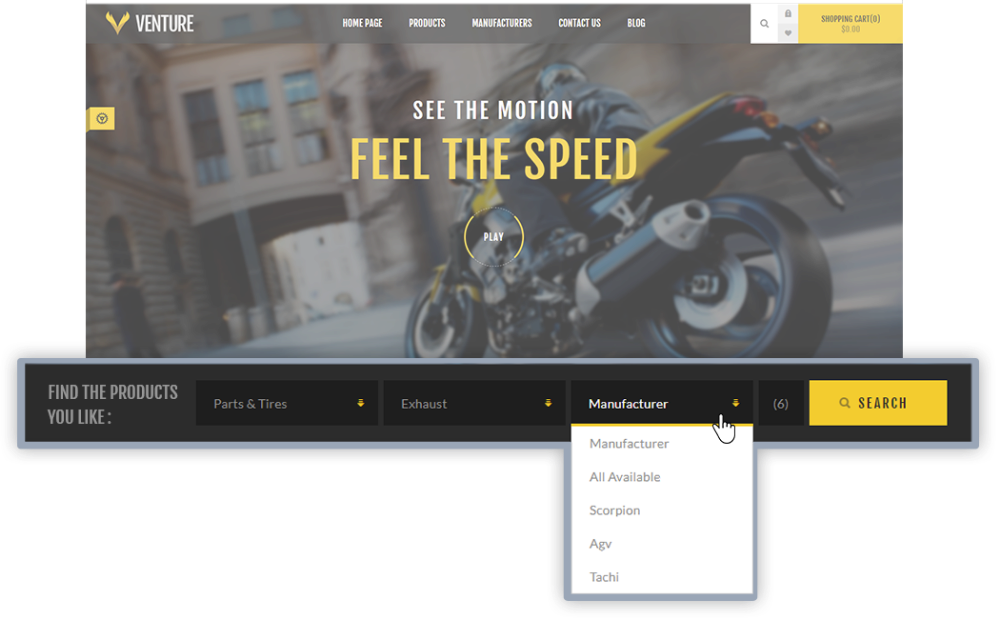Viewport: 1000px width, 619px height.
Task: Open the Products navigation menu
Action: (x=427, y=23)
